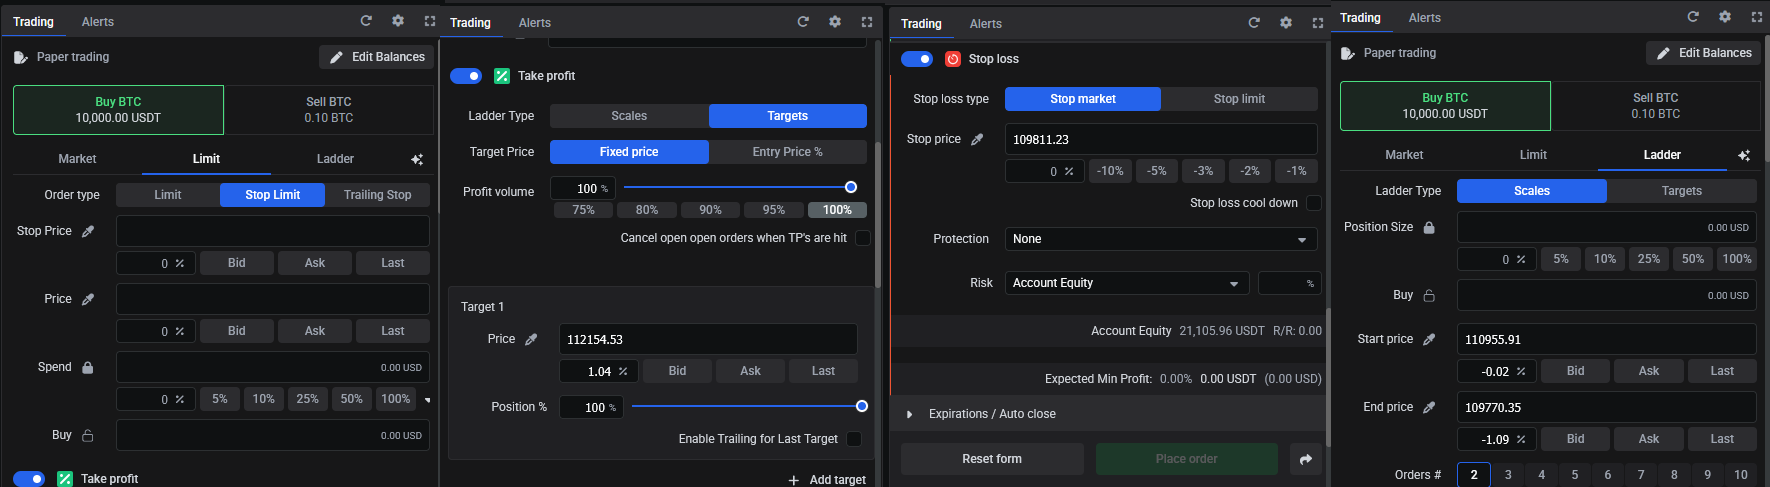Image resolution: width=1770 pixels, height=487 pixels.
Task: Open settings gear in the Take profit panel header
Action: (x=835, y=22)
